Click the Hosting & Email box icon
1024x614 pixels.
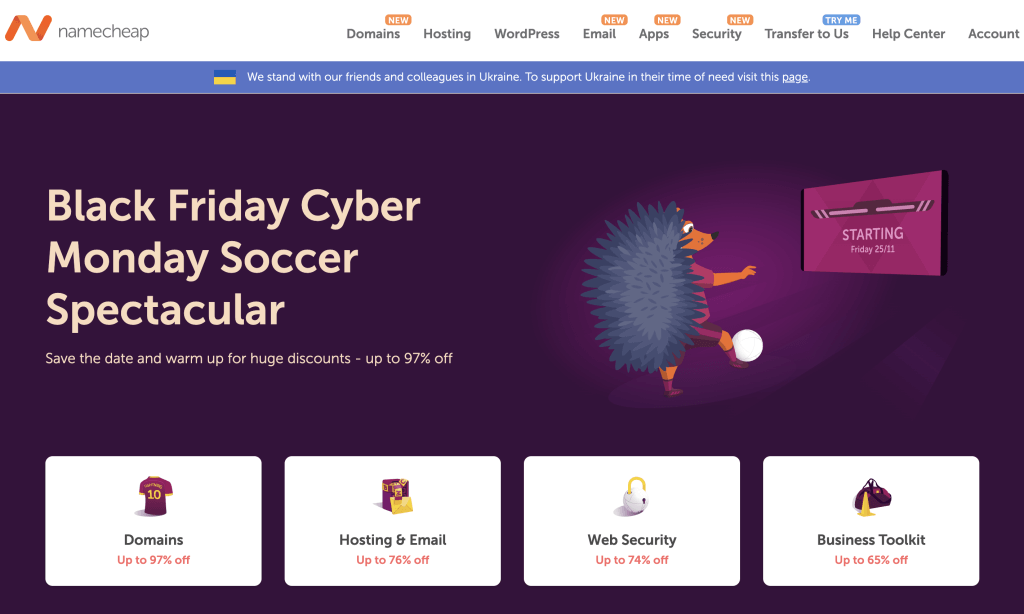[393, 496]
